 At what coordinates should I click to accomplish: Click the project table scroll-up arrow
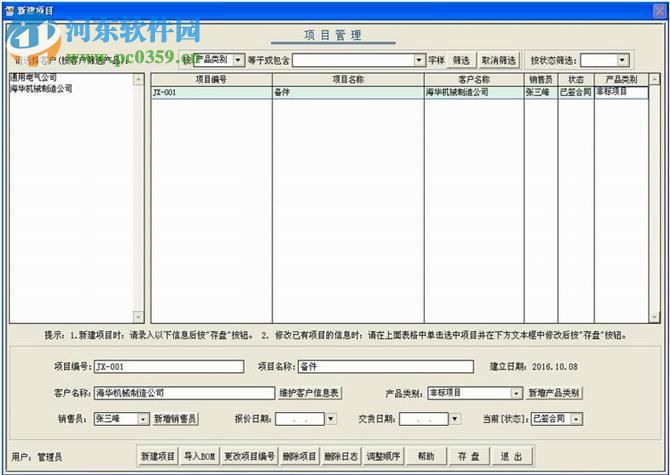tap(654, 79)
